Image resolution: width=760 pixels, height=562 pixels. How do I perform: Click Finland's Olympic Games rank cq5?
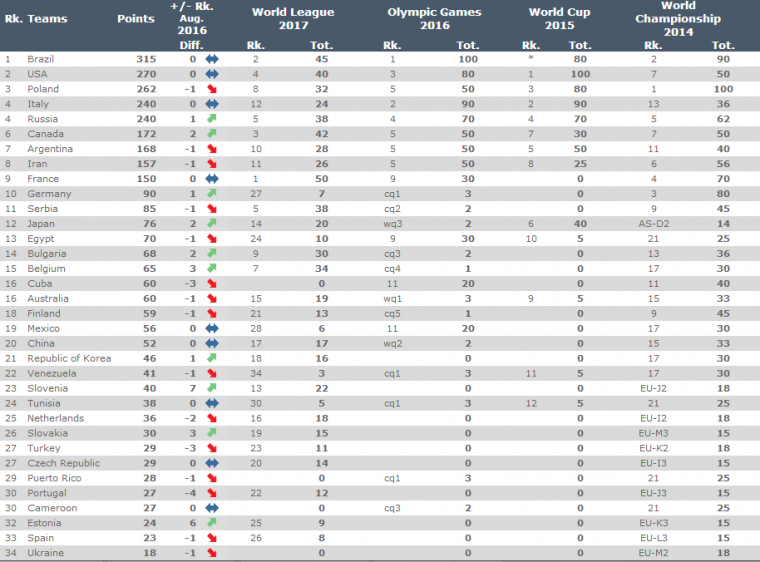point(393,314)
